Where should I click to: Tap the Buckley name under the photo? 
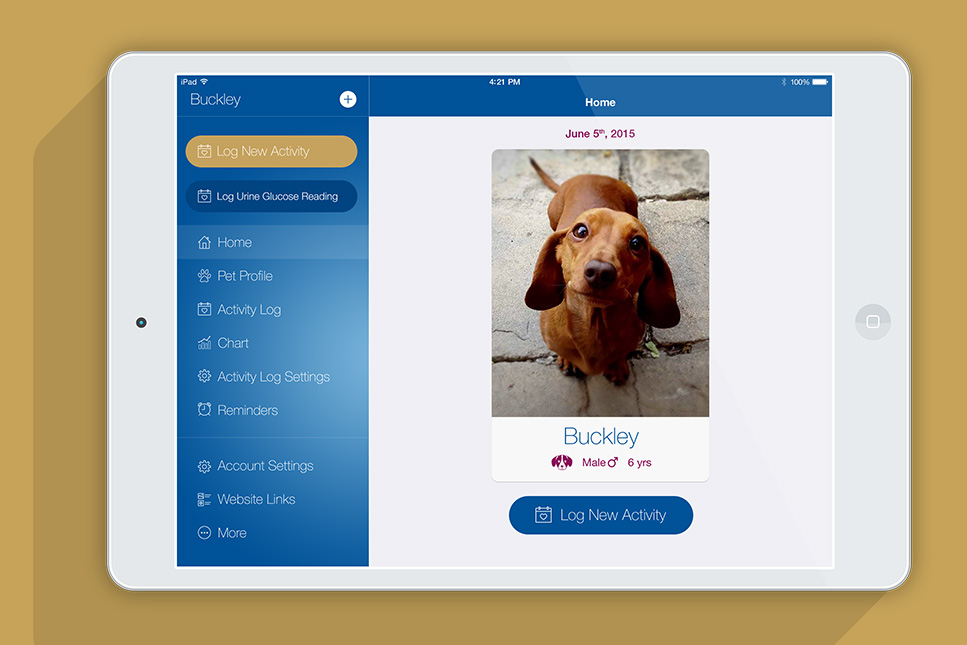[601, 437]
